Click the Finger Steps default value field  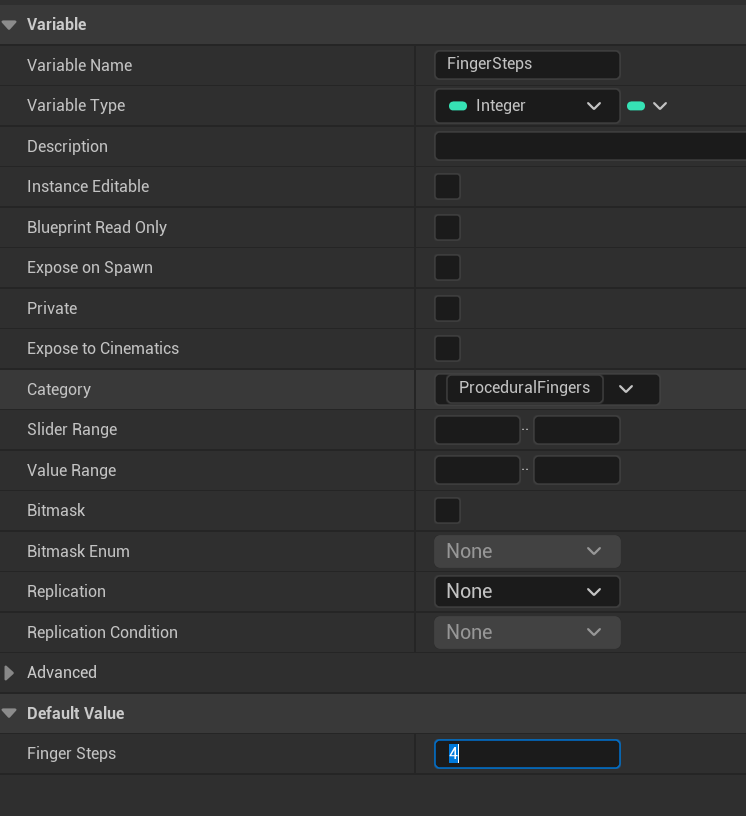(x=527, y=754)
